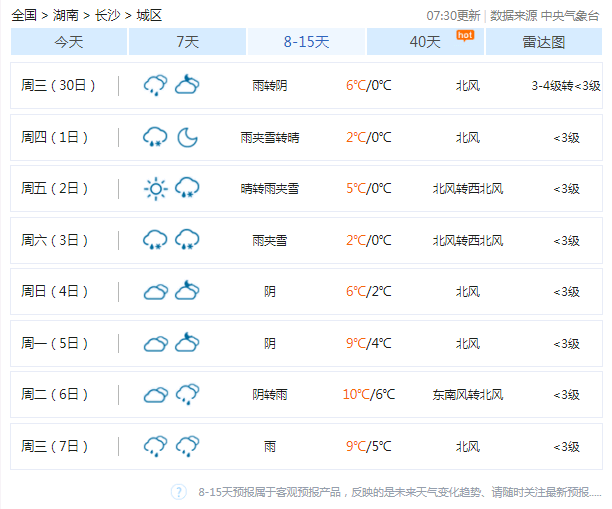Click the temperature 6℃/0℃
The height and width of the screenshot is (509, 612).
[368, 85]
